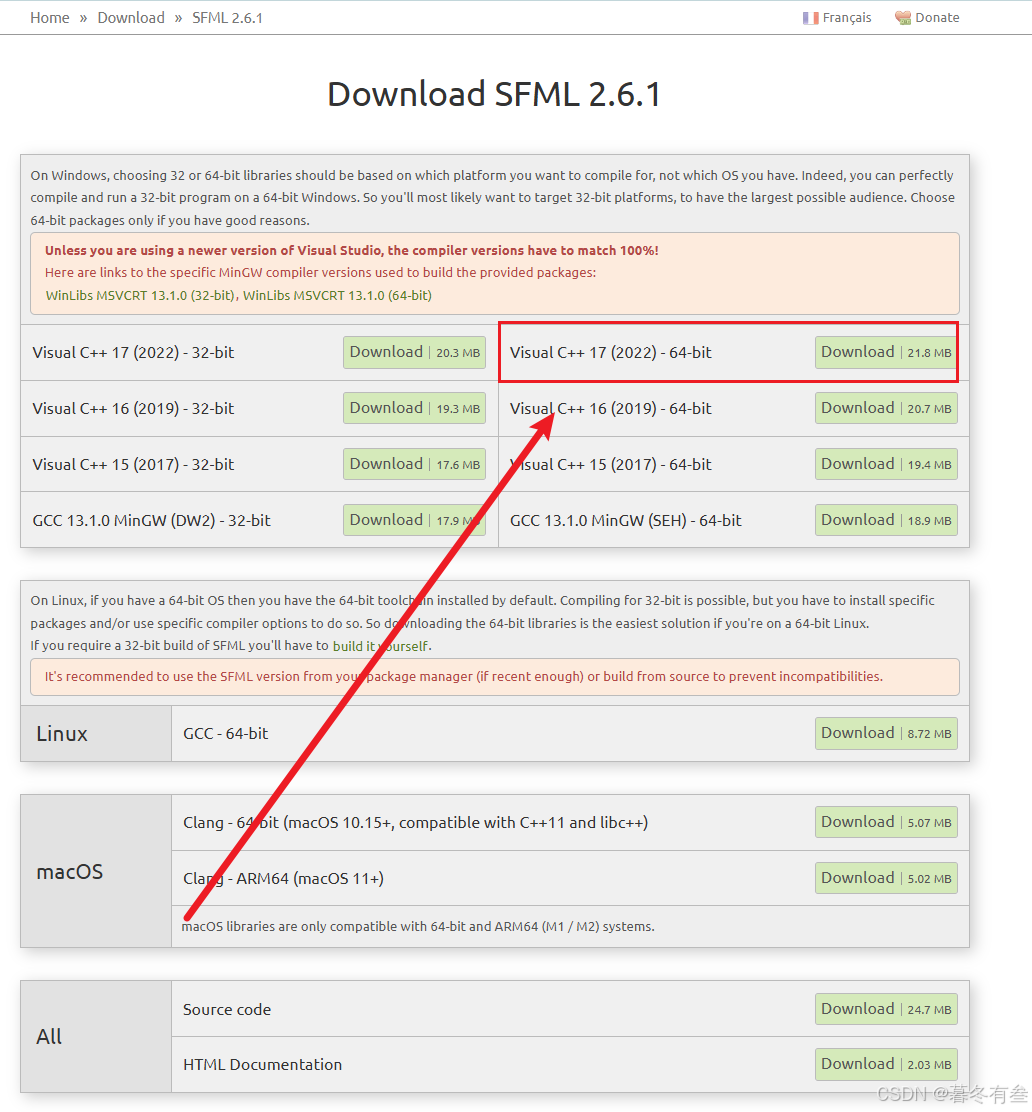The height and width of the screenshot is (1112, 1032).
Task: Click the 'Visual C++ 15 (2017) - 32-bit' label
Action: pyautogui.click(x=133, y=465)
